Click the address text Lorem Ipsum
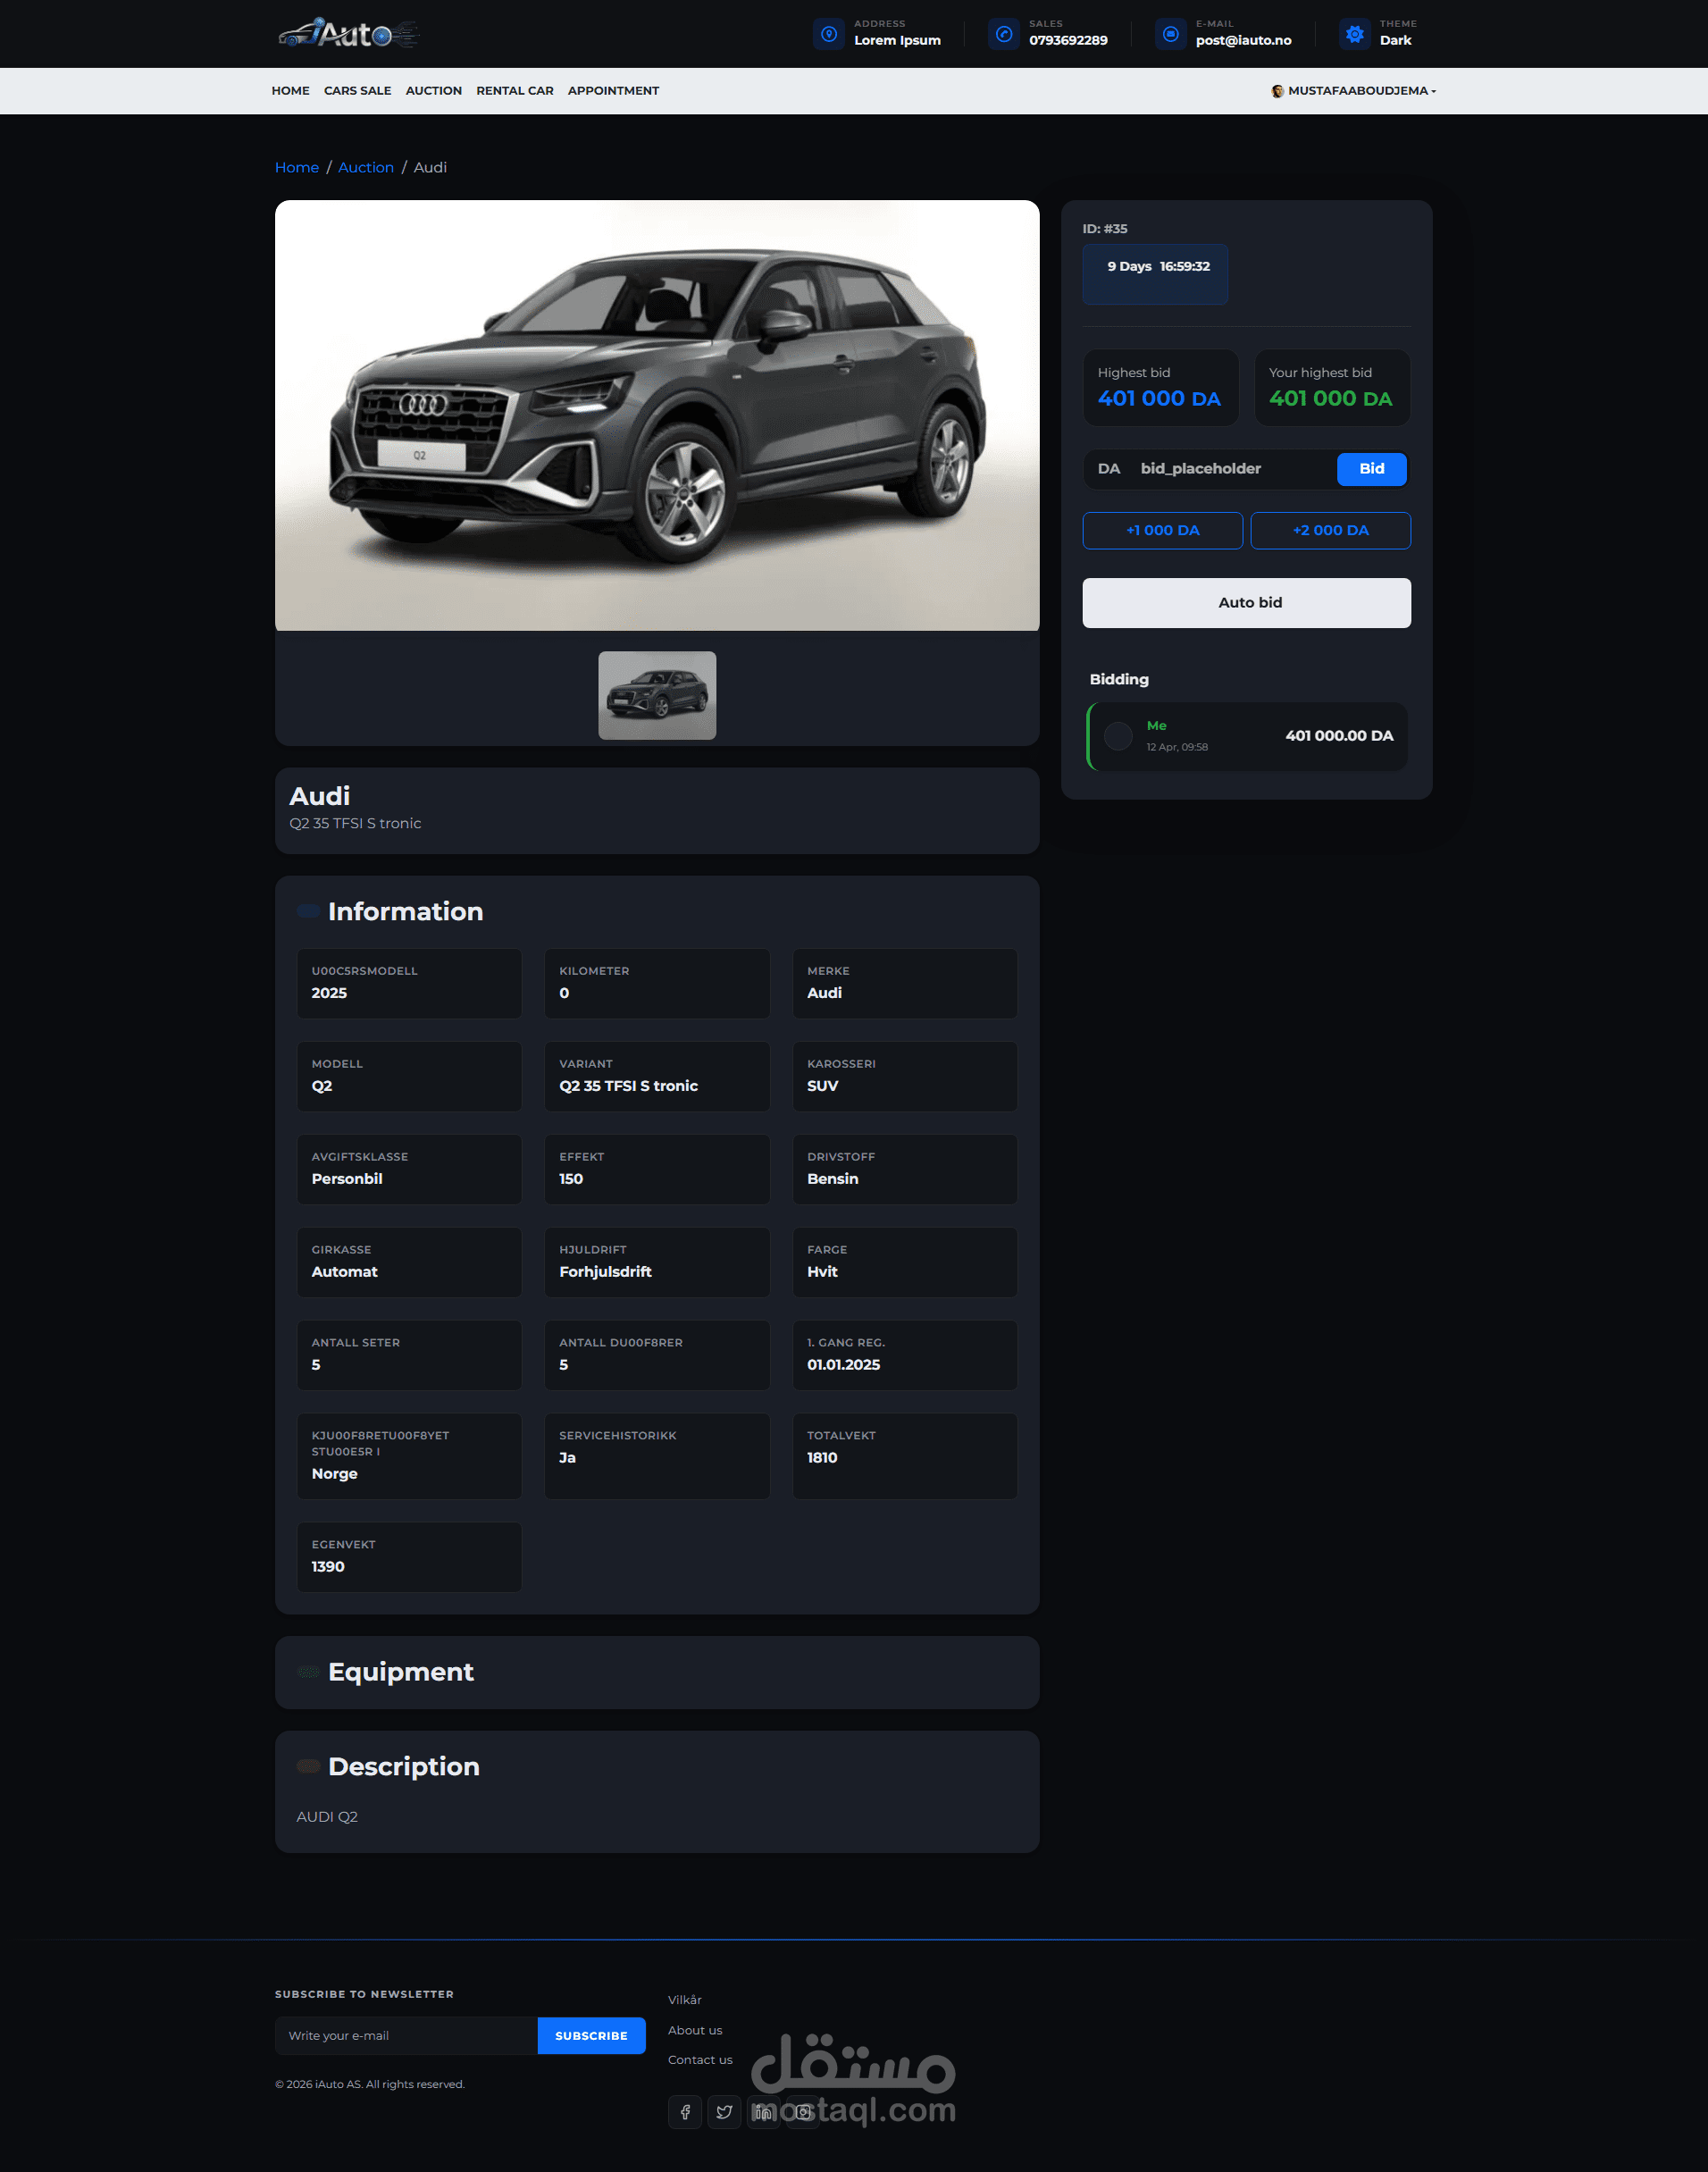 coord(897,40)
